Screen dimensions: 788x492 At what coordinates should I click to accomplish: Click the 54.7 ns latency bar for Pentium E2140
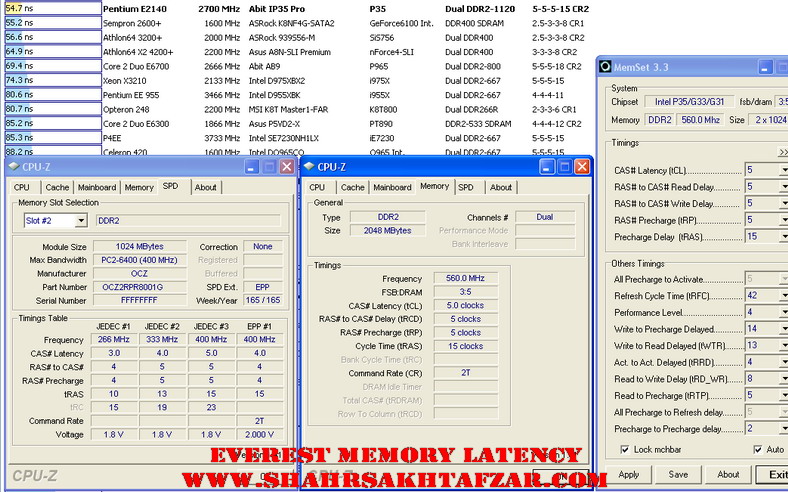(x=53, y=9)
